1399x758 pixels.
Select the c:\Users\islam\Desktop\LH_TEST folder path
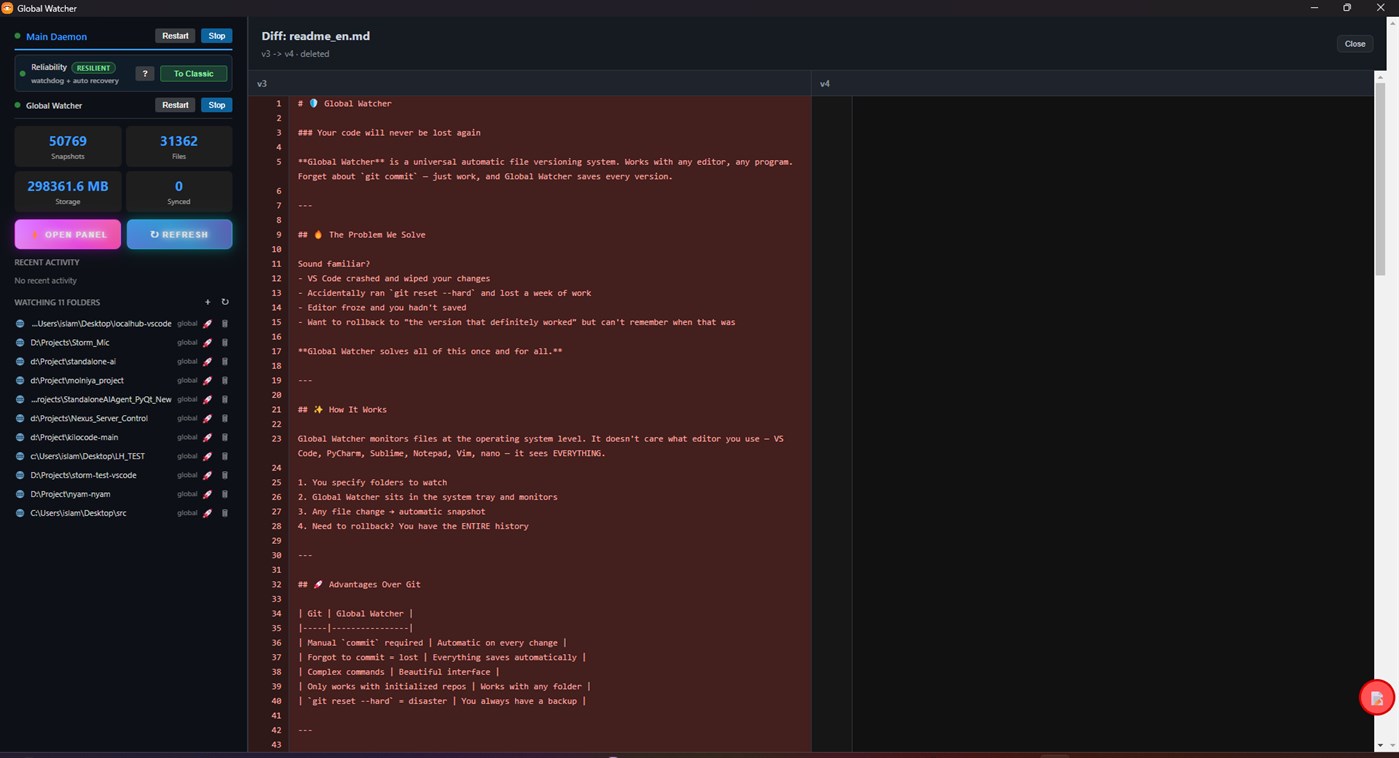(88, 457)
